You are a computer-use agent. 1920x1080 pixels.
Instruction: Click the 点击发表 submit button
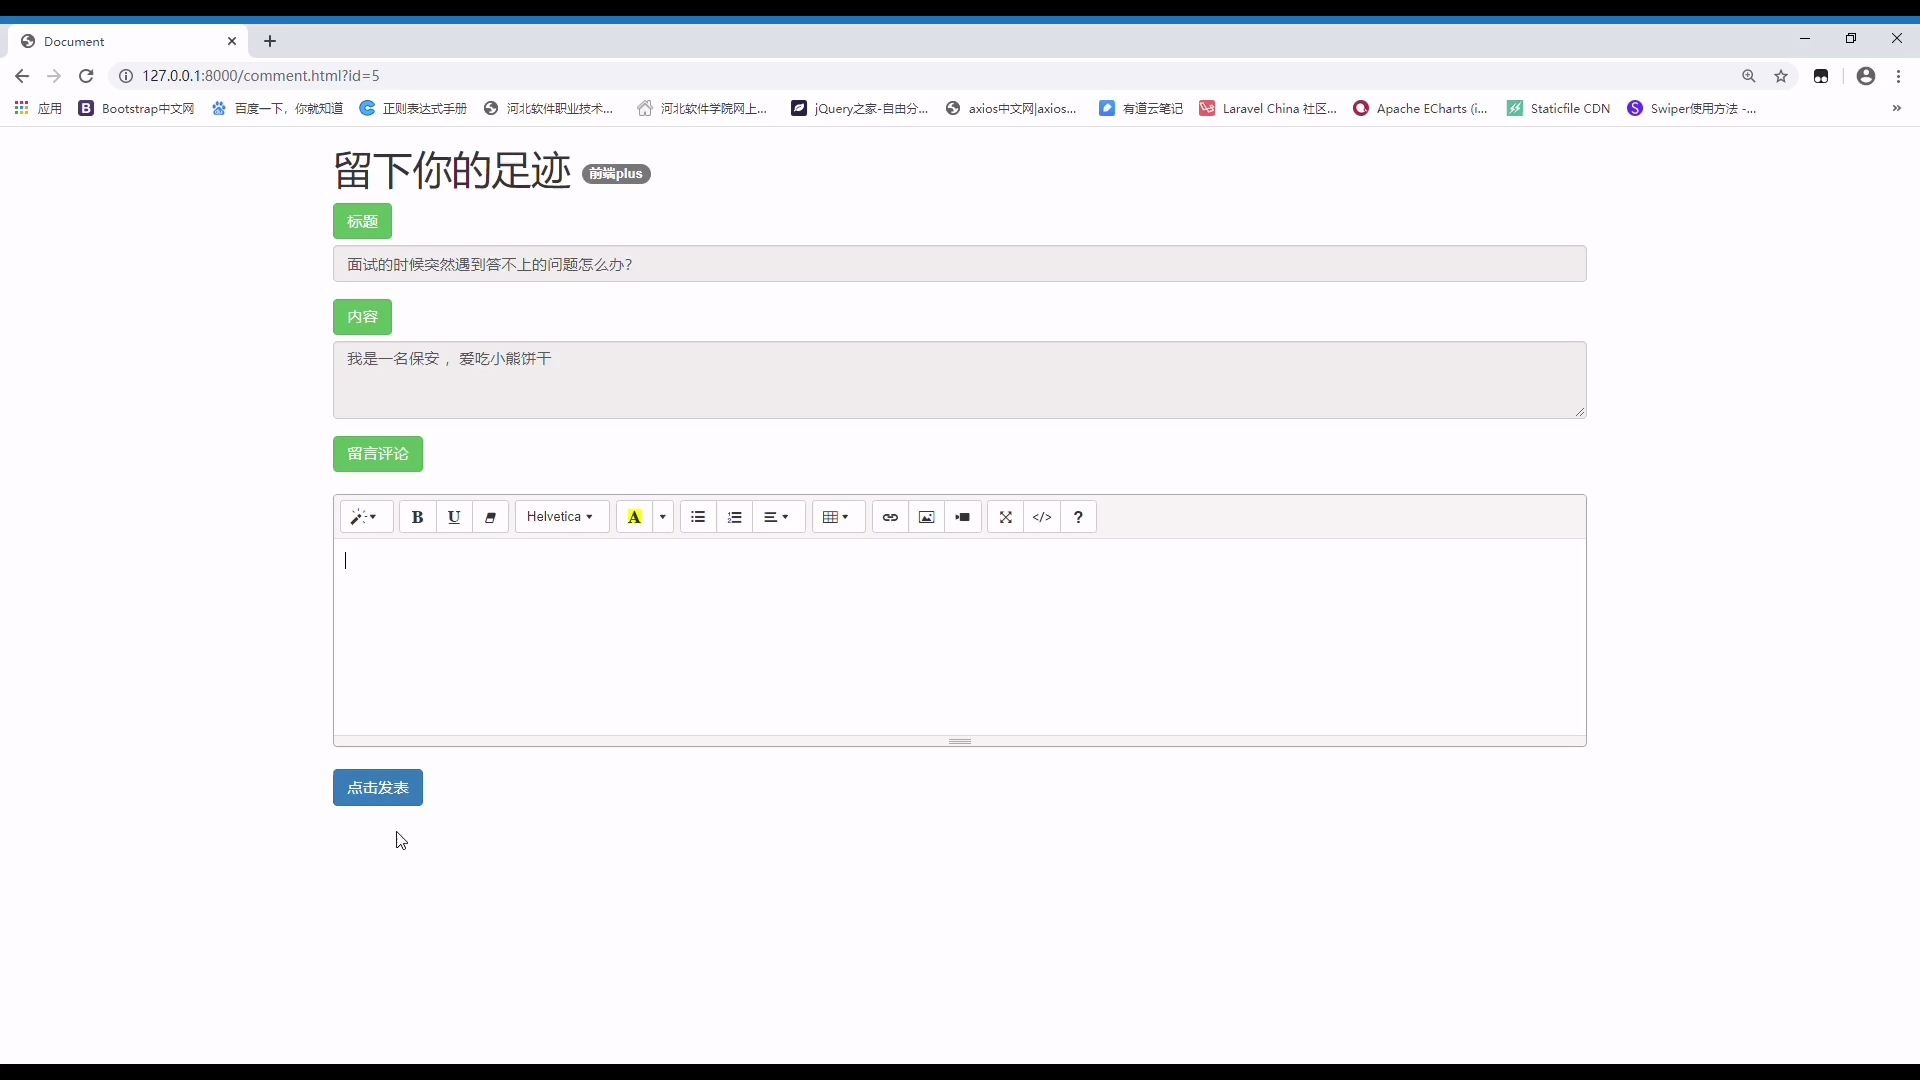(378, 788)
